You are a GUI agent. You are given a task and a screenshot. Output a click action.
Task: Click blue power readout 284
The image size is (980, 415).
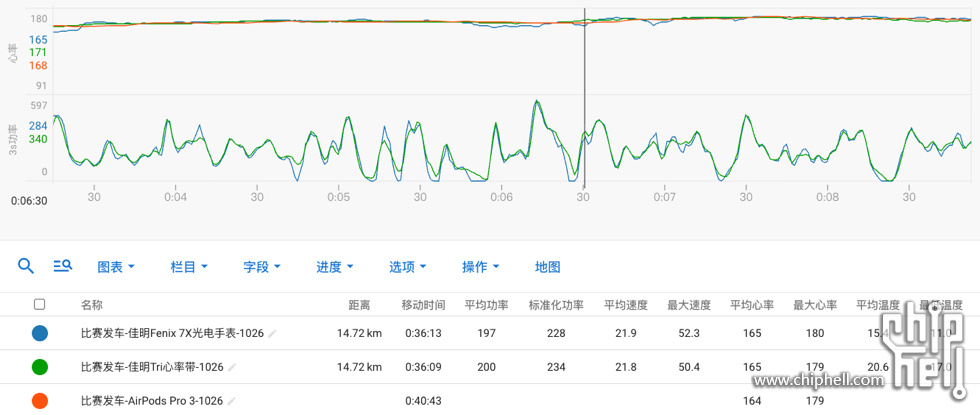[x=38, y=126]
